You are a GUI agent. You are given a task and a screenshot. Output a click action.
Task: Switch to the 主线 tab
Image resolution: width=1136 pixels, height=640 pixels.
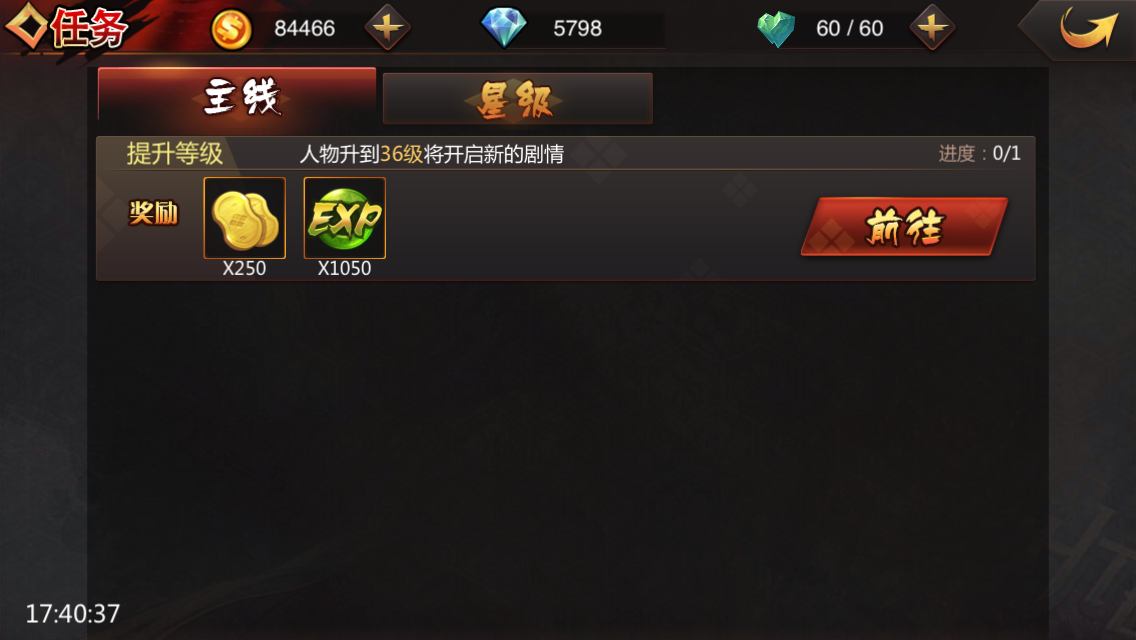tap(237, 96)
